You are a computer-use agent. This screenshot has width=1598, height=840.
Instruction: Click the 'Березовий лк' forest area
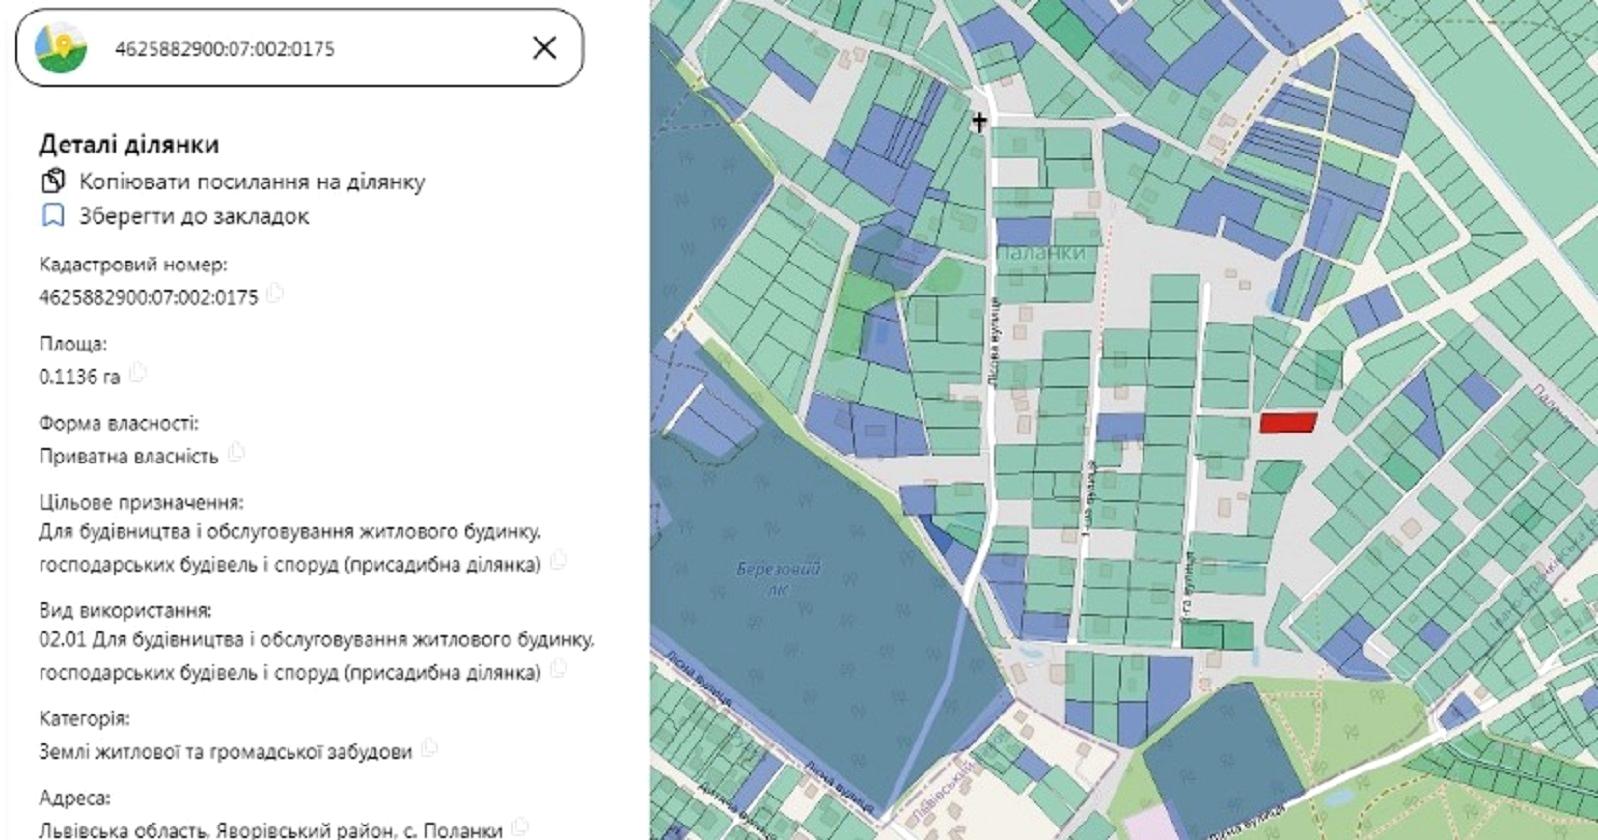(x=777, y=578)
